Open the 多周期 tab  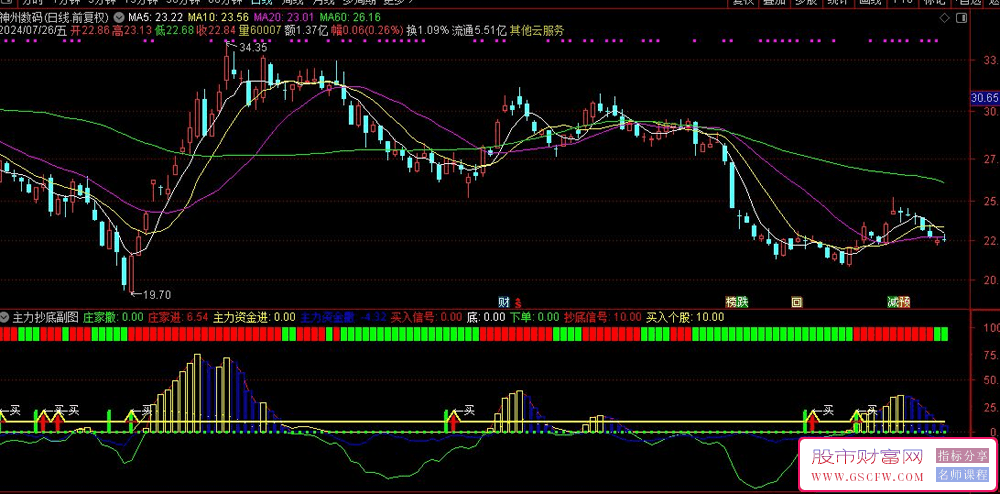pos(359,2)
